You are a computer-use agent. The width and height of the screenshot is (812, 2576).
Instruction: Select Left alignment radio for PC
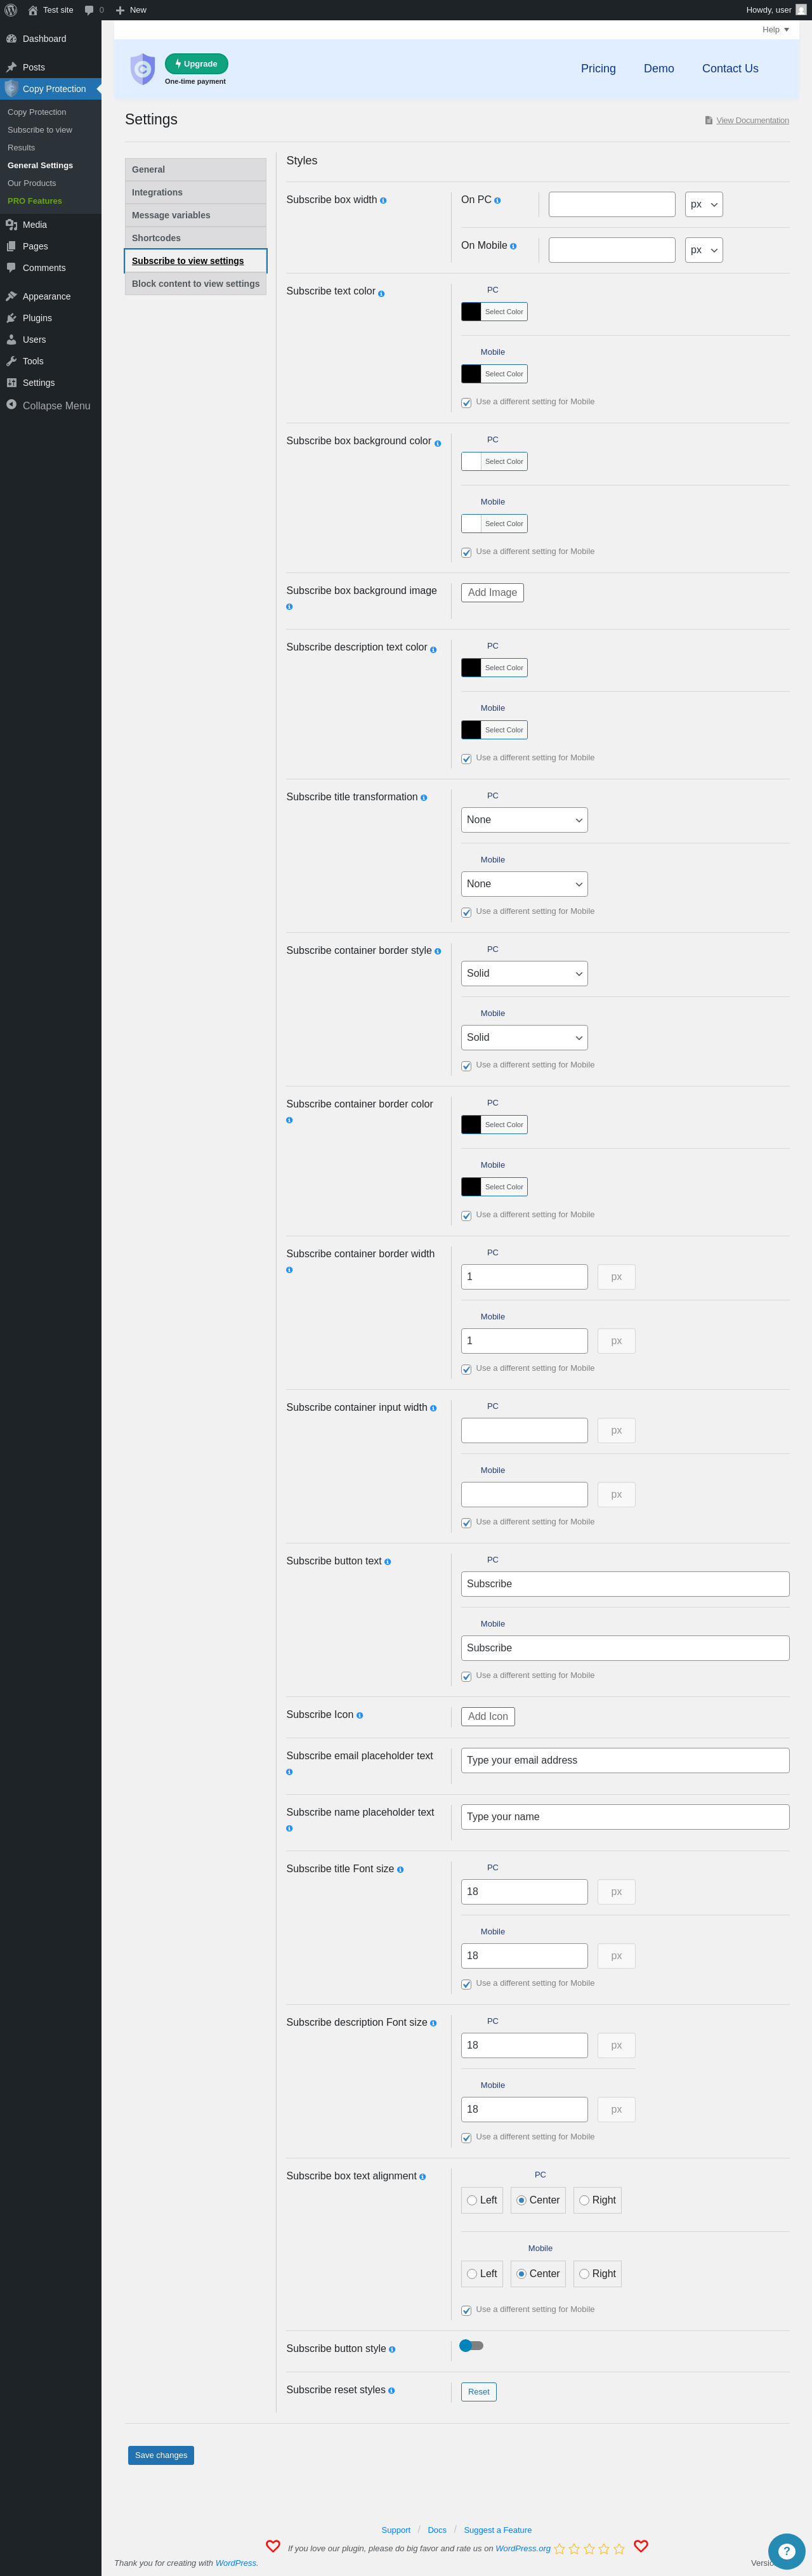tap(472, 2200)
